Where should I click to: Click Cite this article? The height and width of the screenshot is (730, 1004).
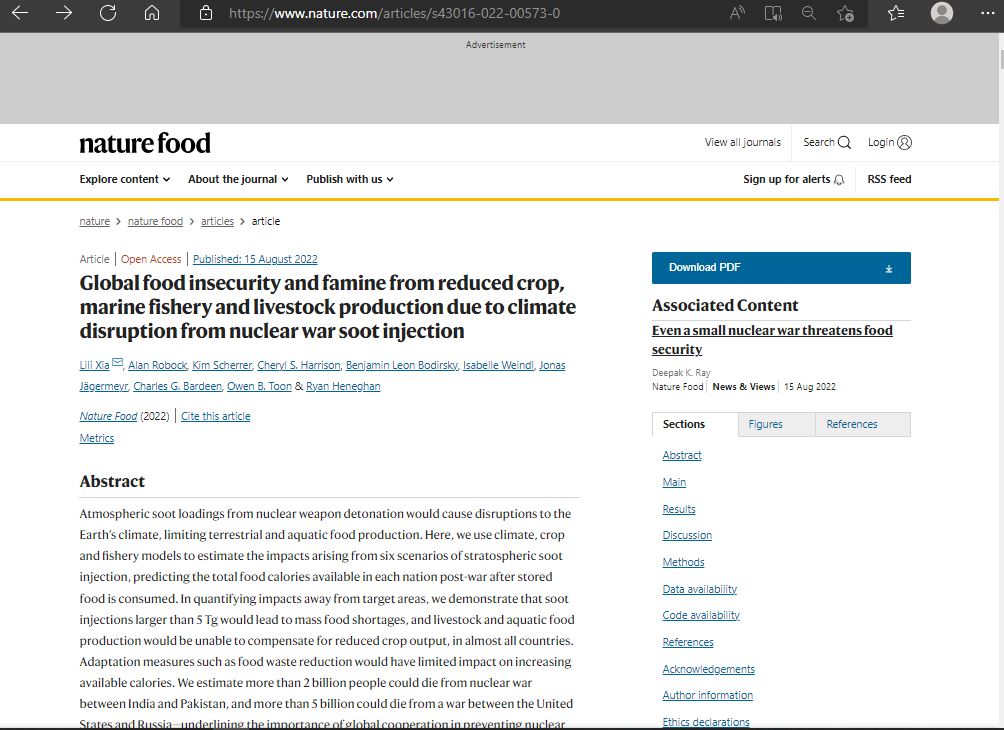tap(216, 416)
